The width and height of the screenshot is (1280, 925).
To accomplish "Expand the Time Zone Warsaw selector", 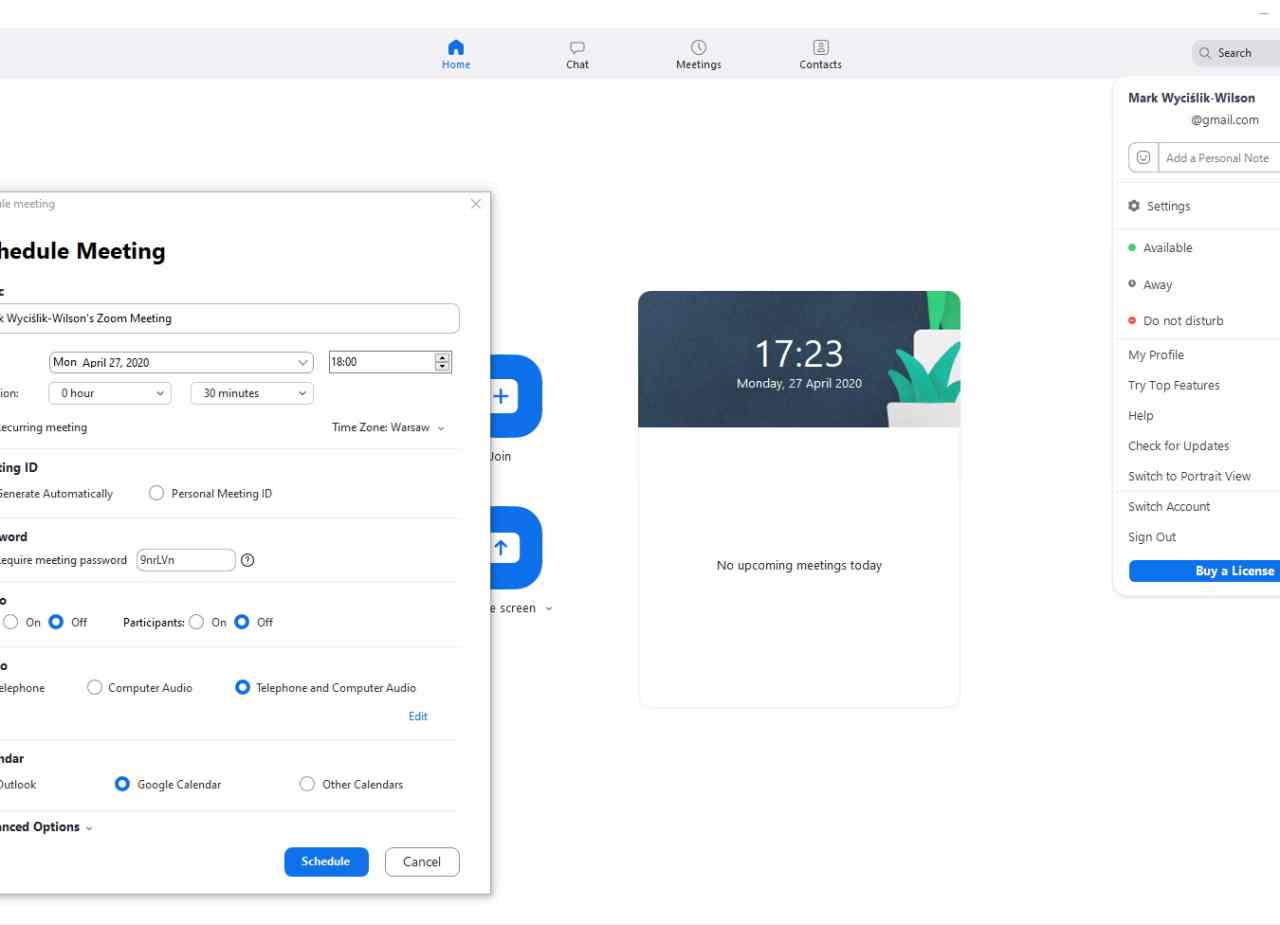I will pos(388,428).
